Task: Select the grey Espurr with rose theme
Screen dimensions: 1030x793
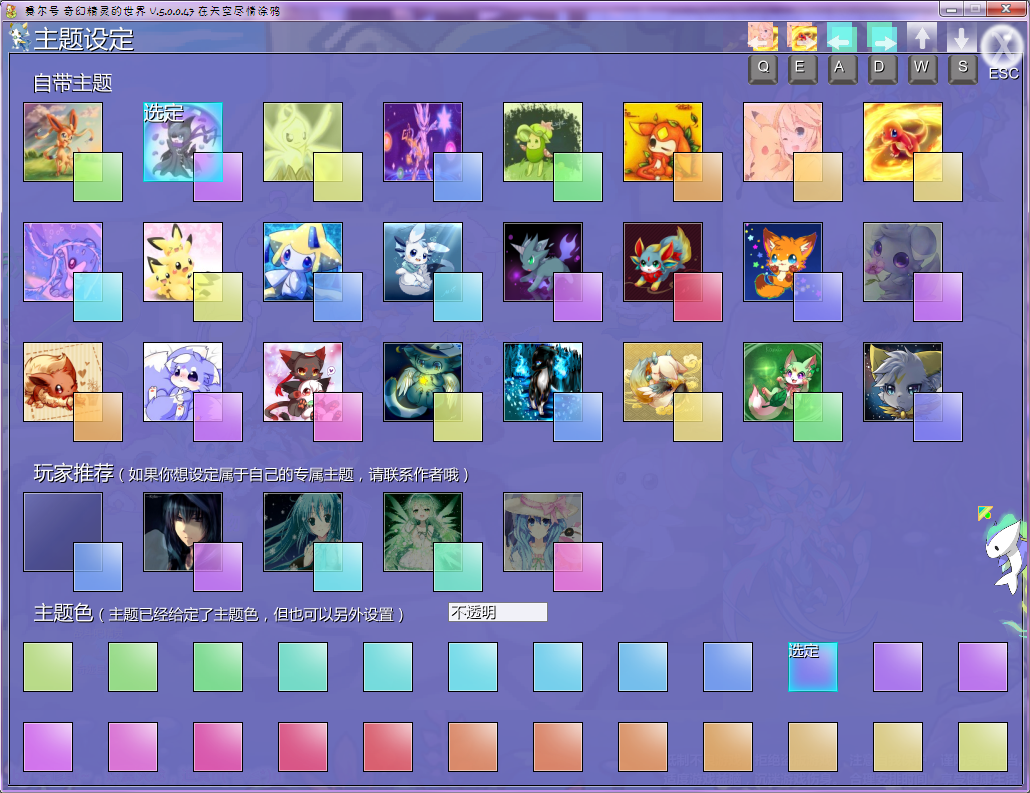Action: pyautogui.click(x=903, y=262)
